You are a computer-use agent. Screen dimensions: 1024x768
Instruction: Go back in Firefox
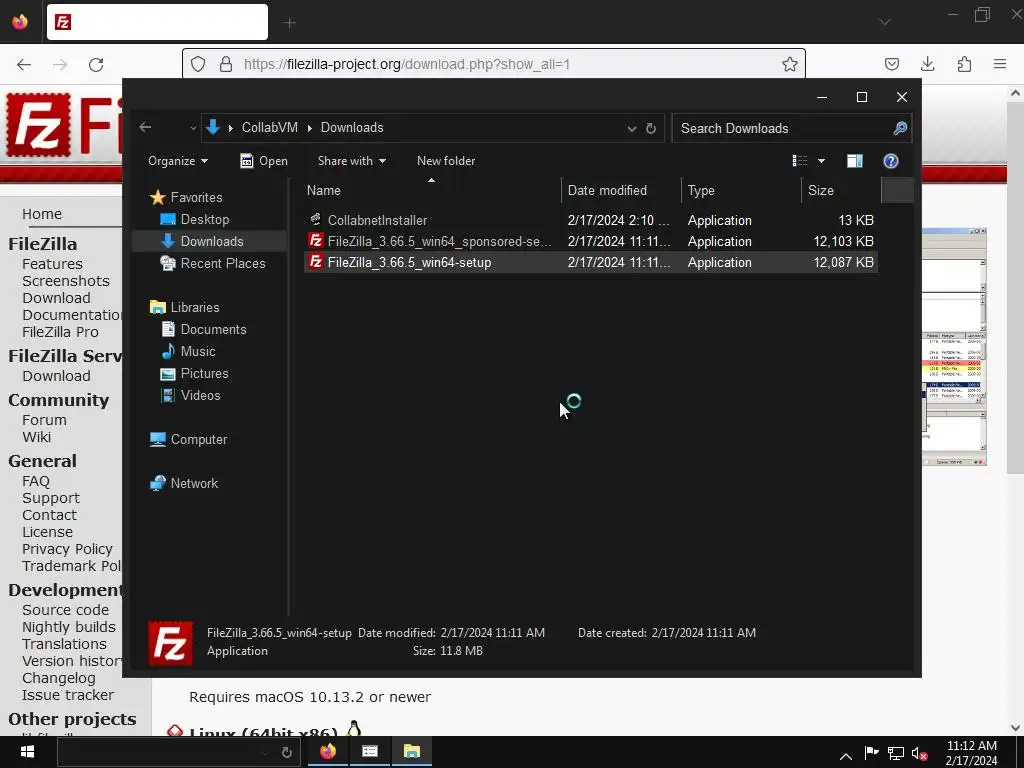pos(24,64)
